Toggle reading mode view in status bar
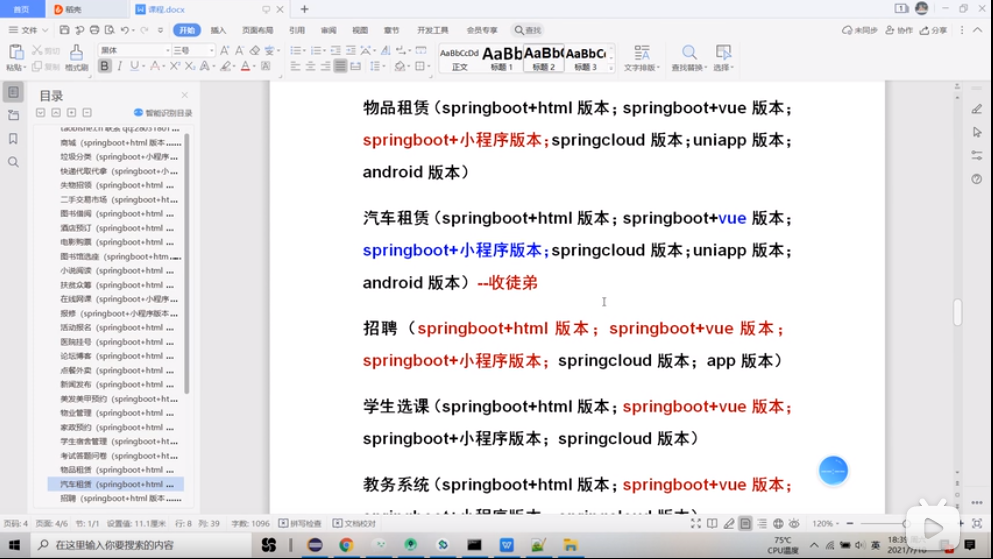The image size is (993, 559). pos(712,523)
